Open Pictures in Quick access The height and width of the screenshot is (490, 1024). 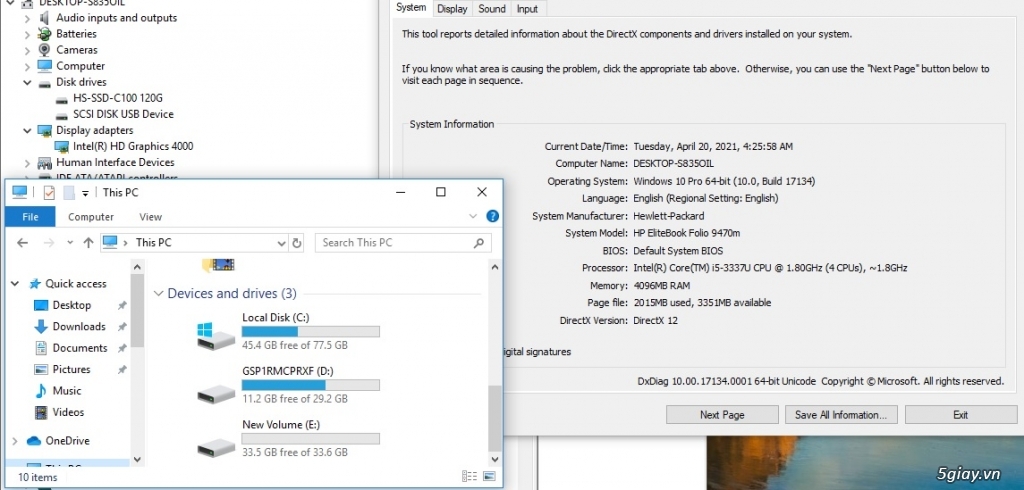pyautogui.click(x=71, y=370)
